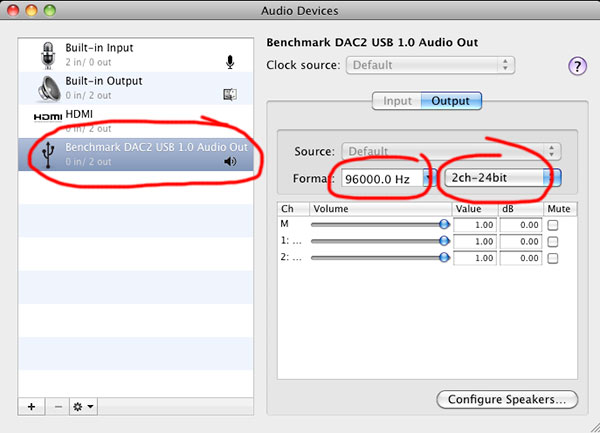Click the system sound output Finder indicator
This screenshot has height=433, width=600.
coord(230,94)
